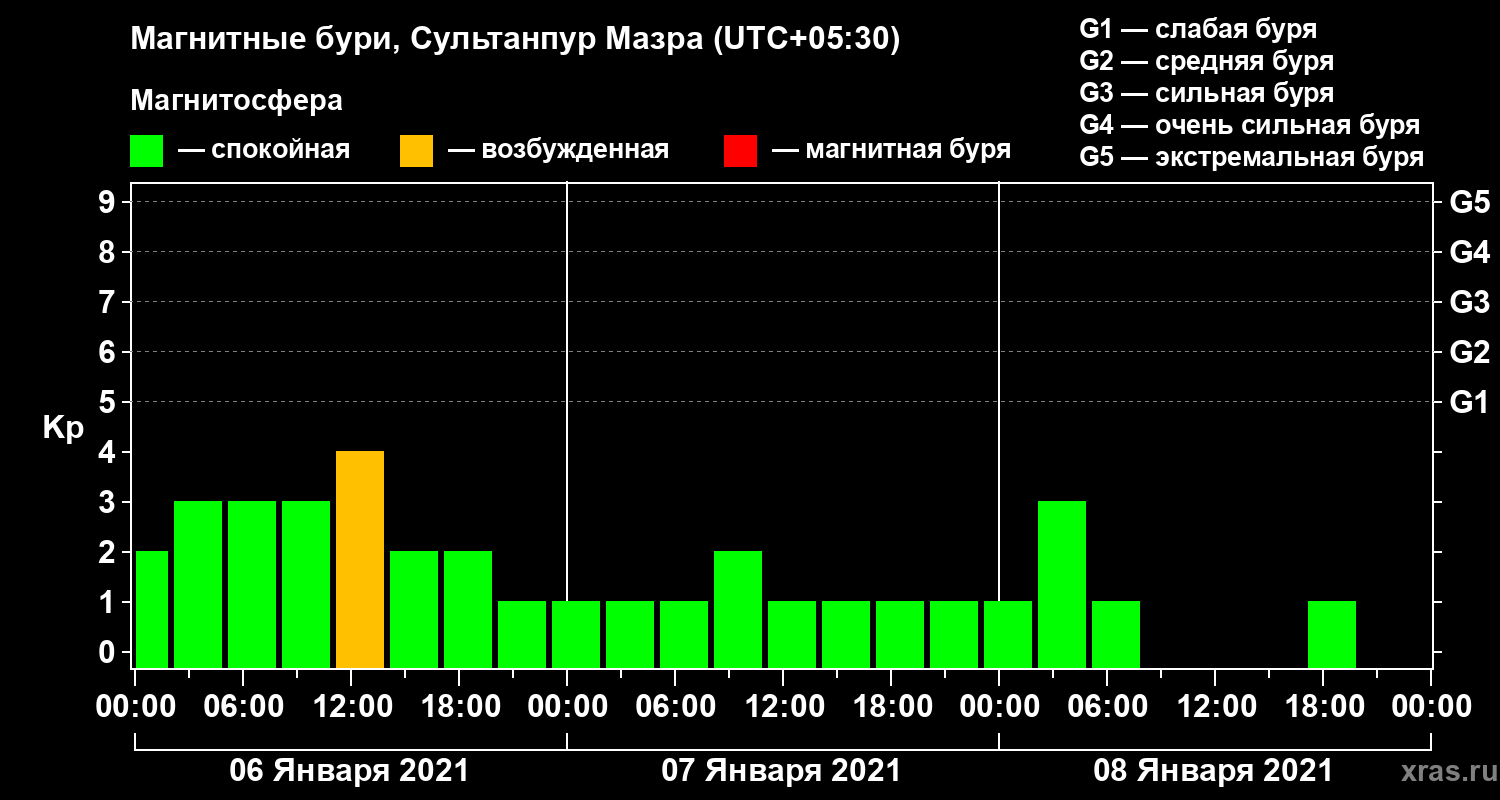Click the red magnetic storm legend swatch
This screenshot has height=800, width=1500.
[x=740, y=151]
